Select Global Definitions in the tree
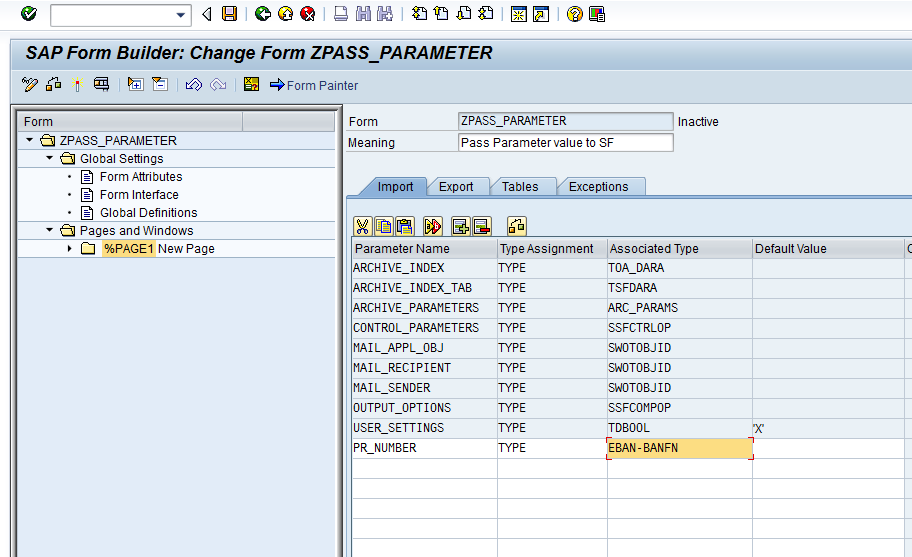This screenshot has width=912, height=557. 148,213
